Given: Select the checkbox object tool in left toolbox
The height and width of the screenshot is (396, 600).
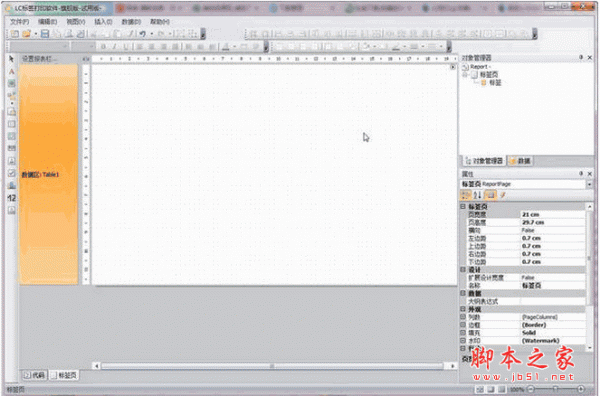Looking at the screenshot, I should click(11, 173).
